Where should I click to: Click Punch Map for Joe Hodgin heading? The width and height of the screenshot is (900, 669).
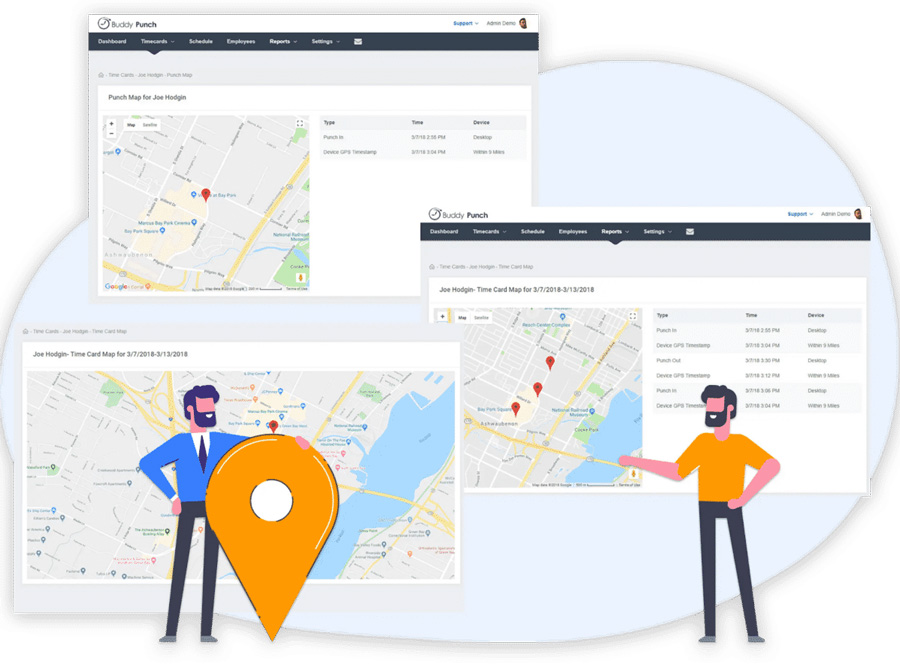(x=148, y=98)
